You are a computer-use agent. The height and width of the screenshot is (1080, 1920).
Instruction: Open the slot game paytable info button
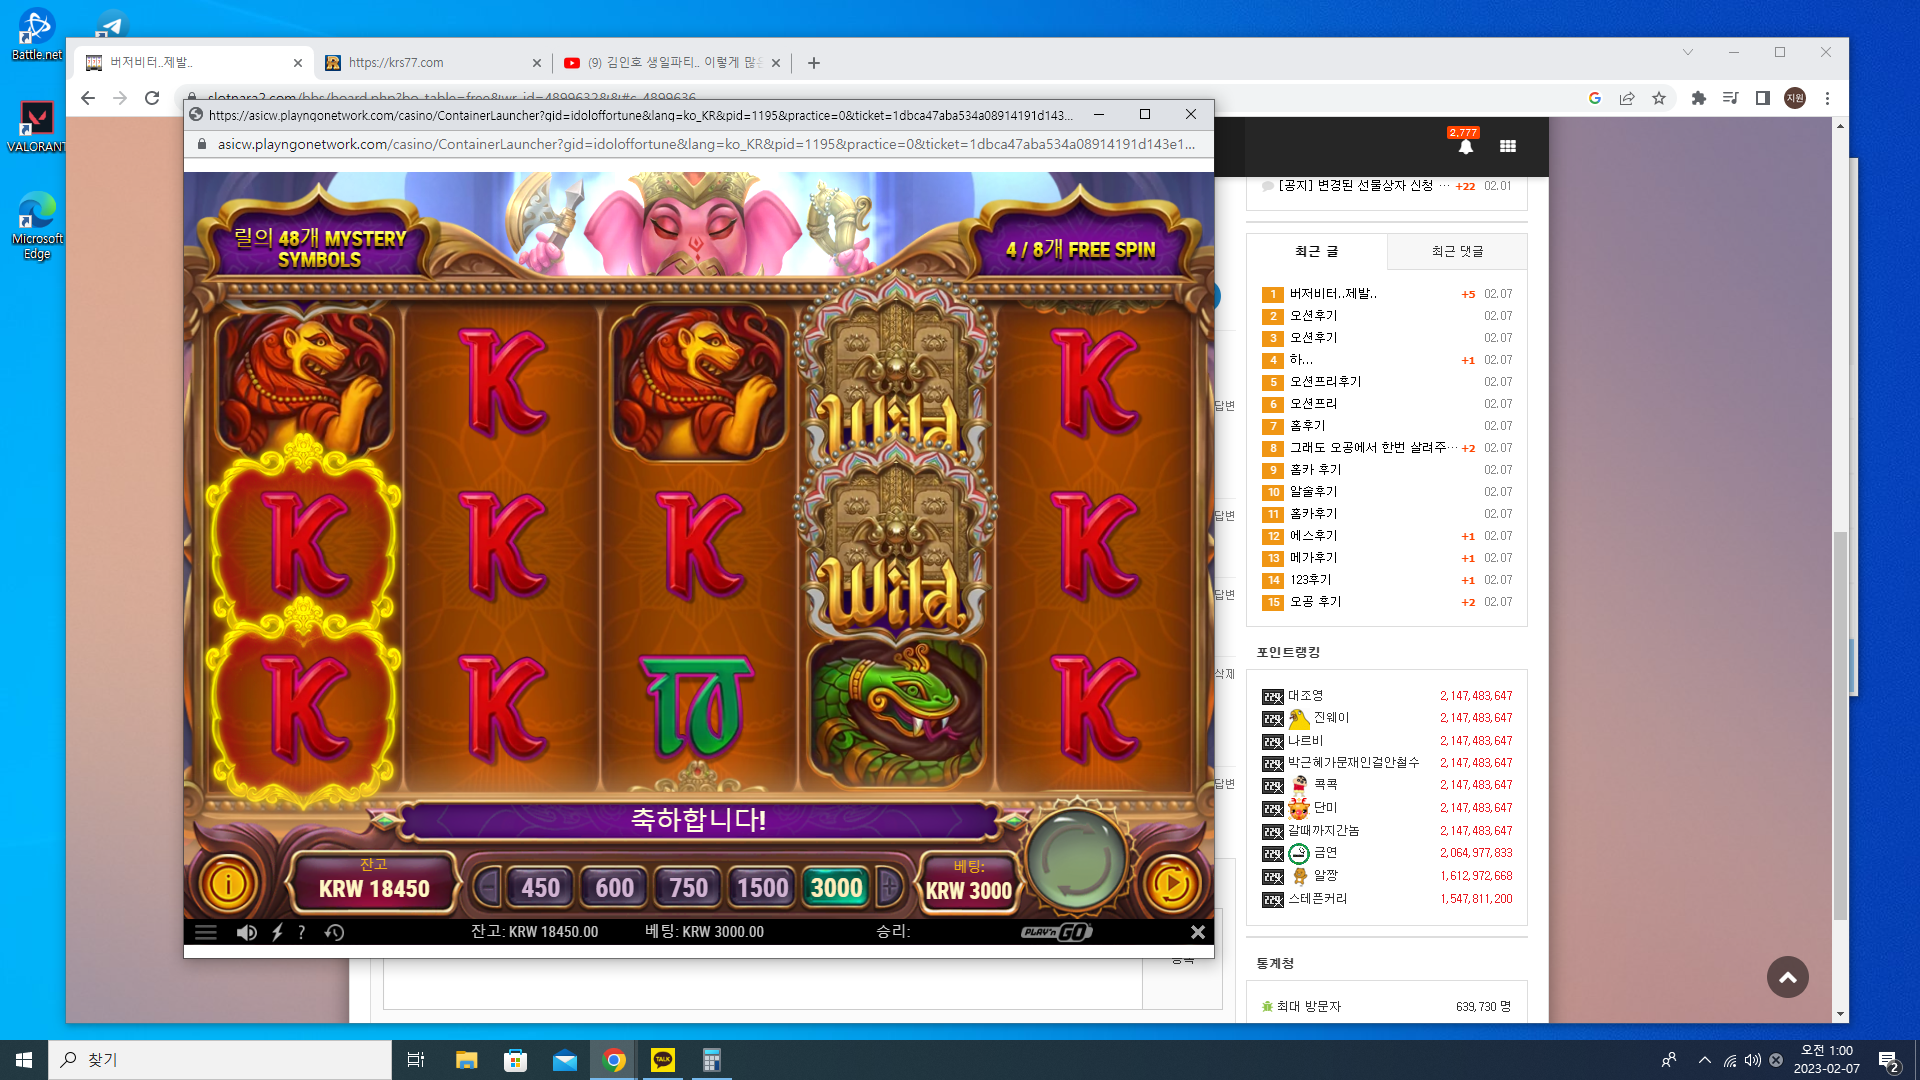tap(228, 885)
